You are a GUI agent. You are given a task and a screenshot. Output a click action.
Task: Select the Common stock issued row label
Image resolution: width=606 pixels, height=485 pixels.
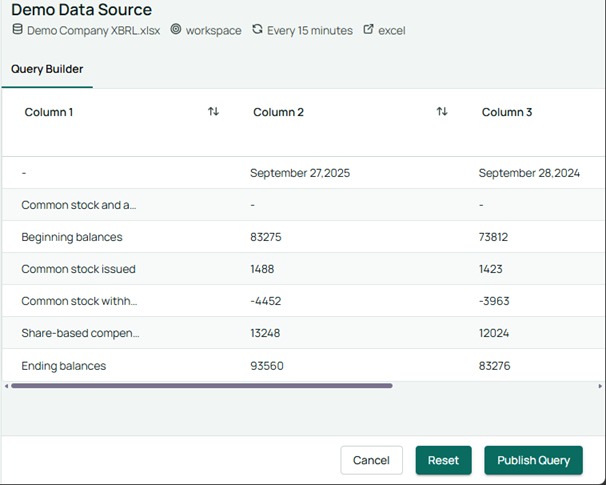pyautogui.click(x=78, y=269)
